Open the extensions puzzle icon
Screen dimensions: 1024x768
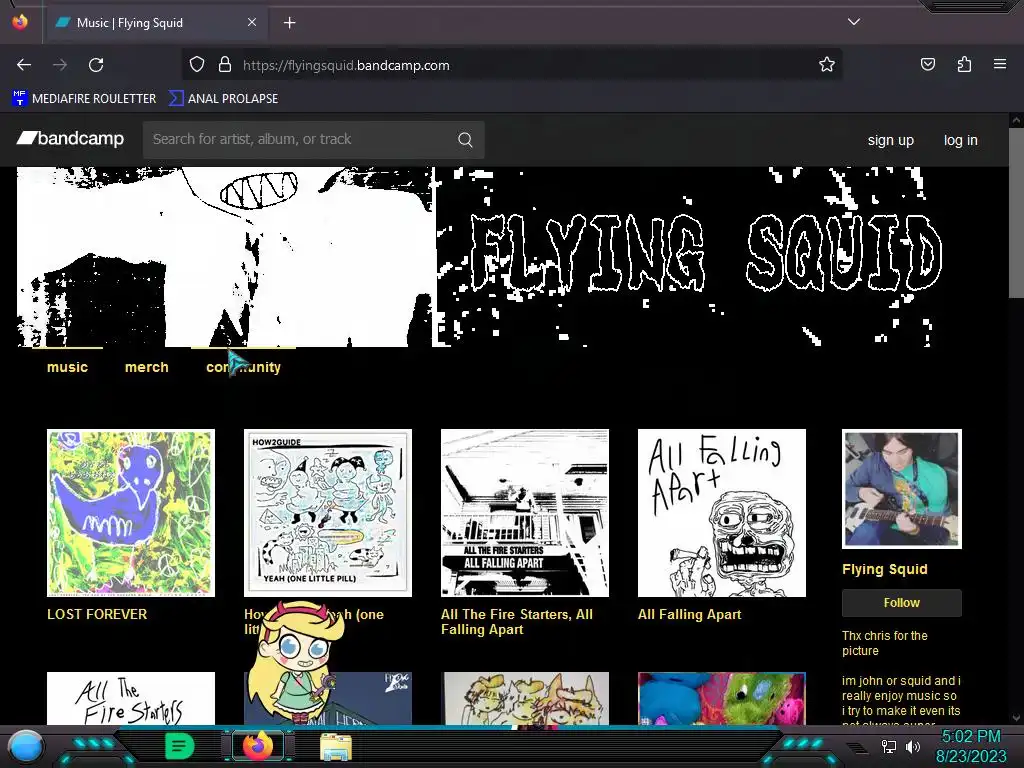pos(964,65)
